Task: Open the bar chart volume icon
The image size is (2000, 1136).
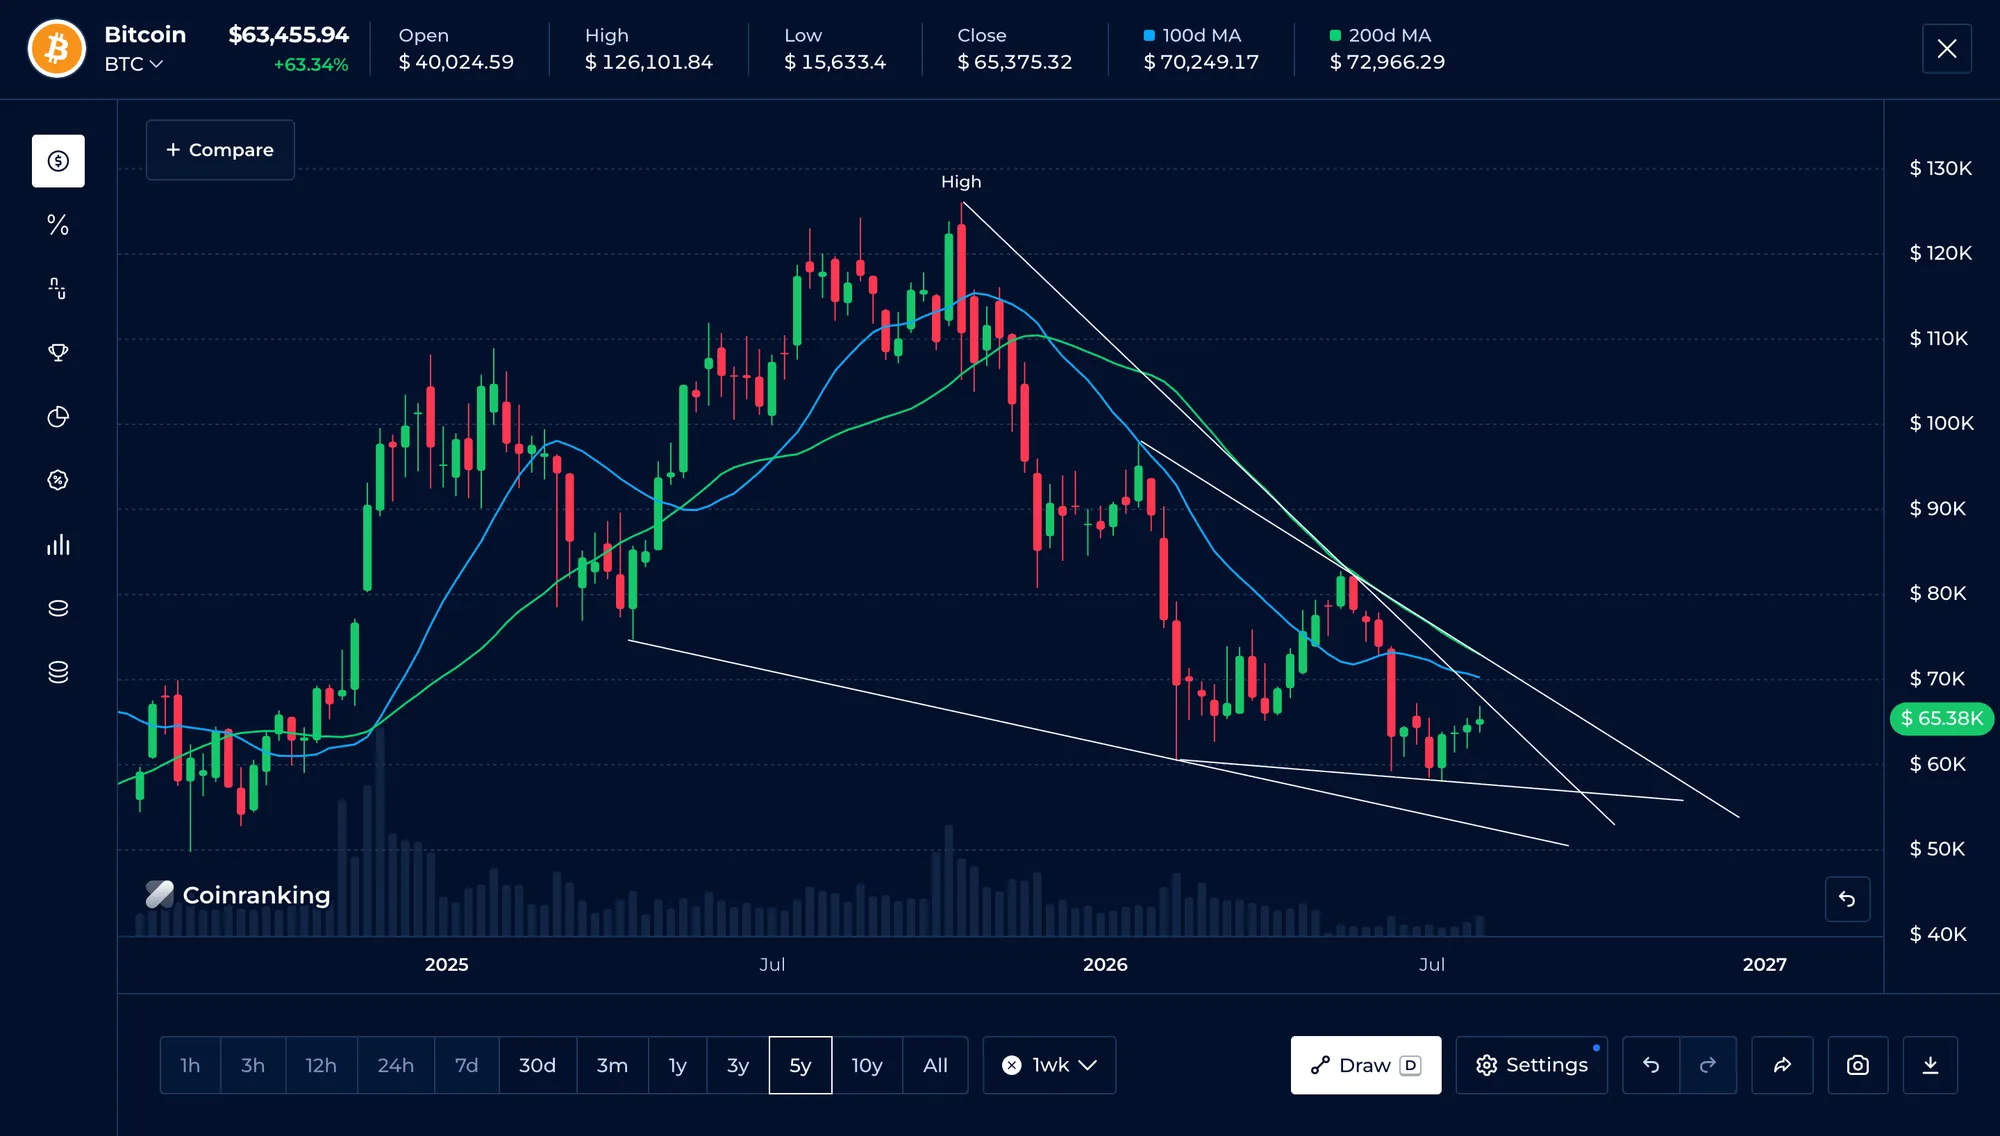Action: pyautogui.click(x=58, y=545)
